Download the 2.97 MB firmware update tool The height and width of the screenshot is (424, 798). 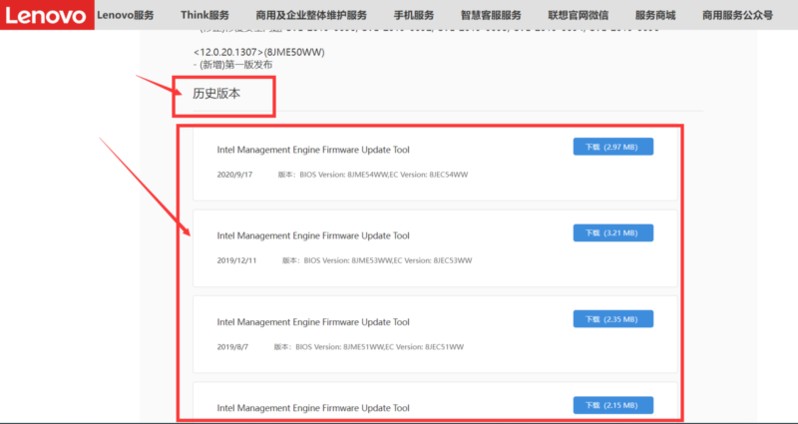613,147
